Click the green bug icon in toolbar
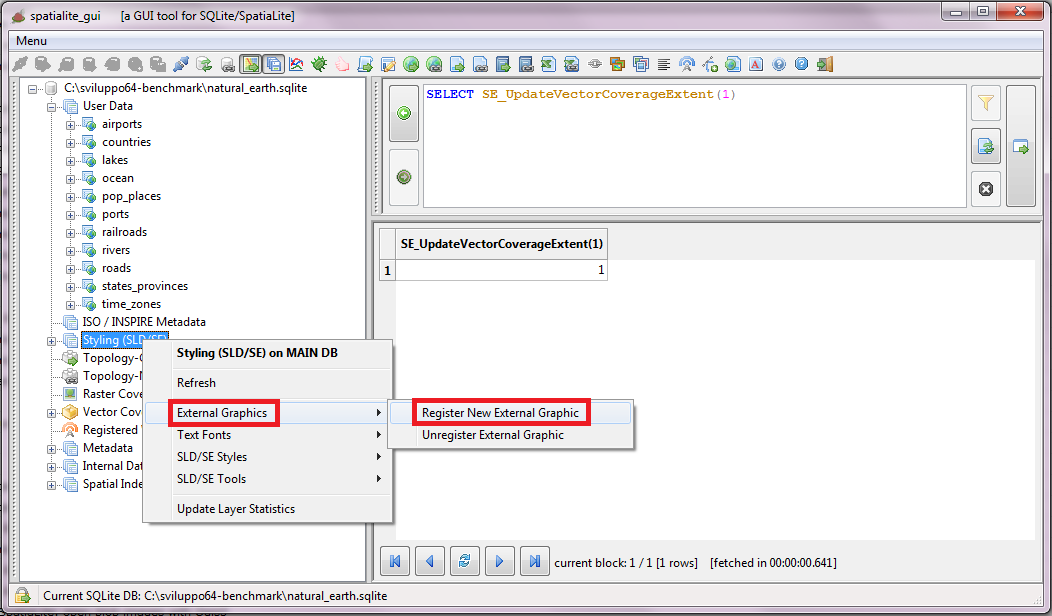This screenshot has height=616, width=1052. (319, 64)
